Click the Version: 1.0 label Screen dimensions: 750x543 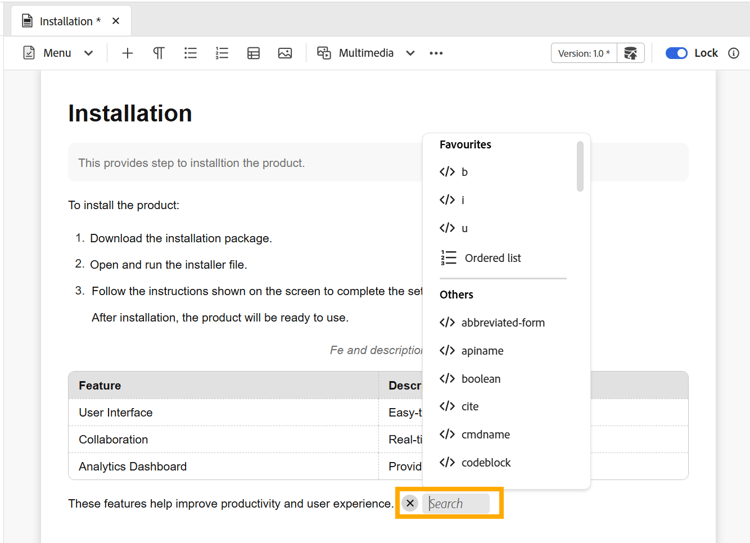(584, 53)
